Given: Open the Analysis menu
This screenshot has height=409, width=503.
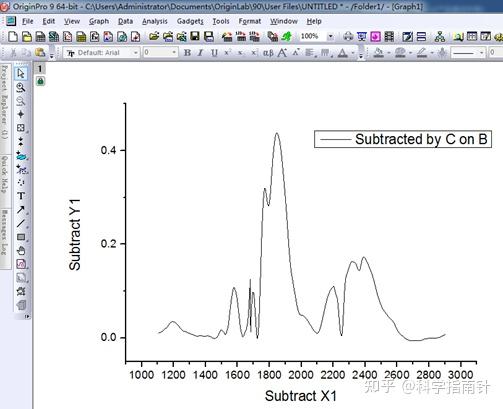Looking at the screenshot, I should click(155, 21).
